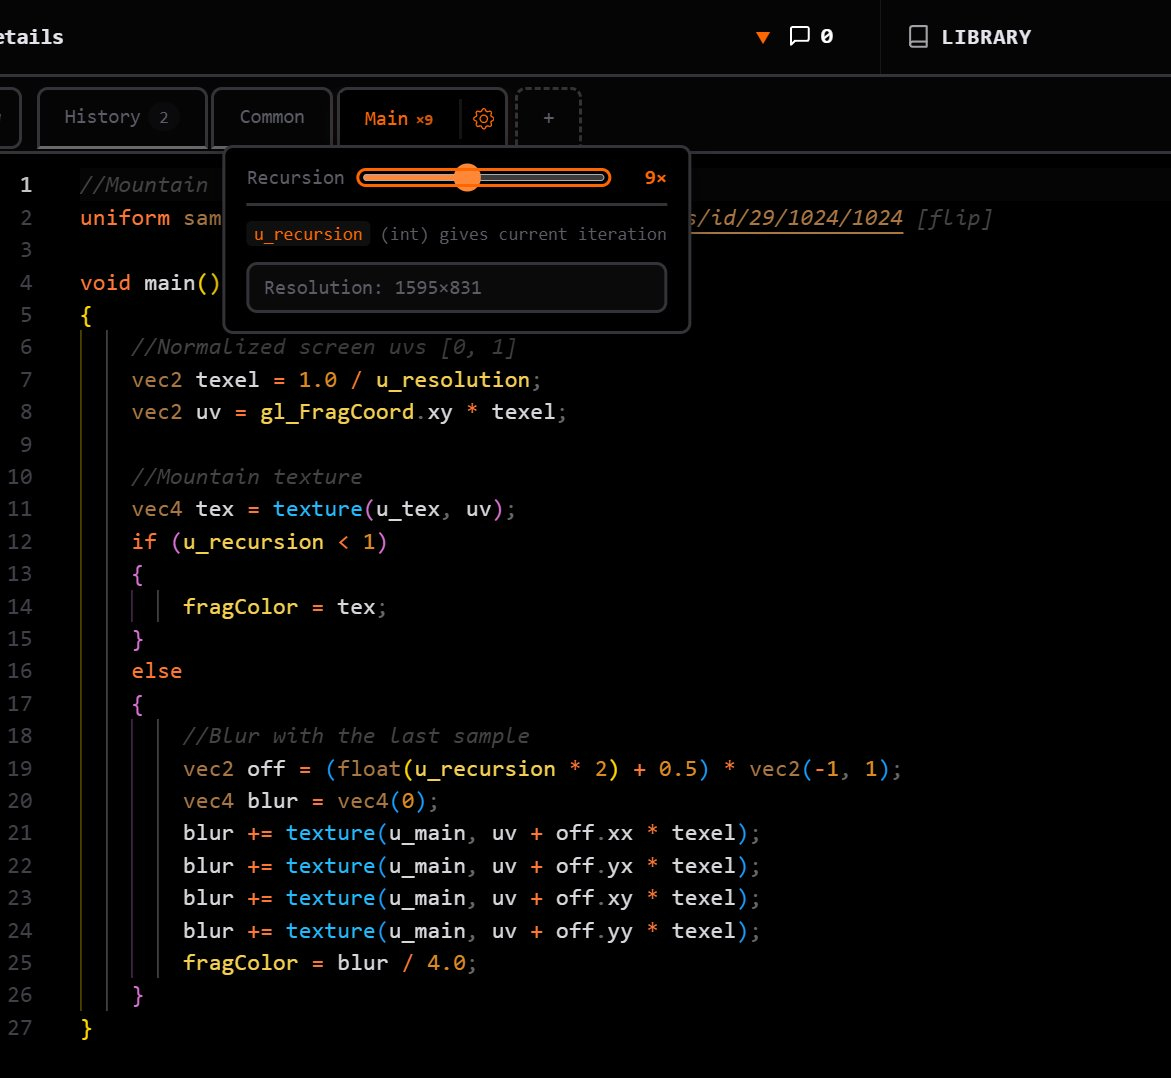Viewport: 1171px width, 1078px height.
Task: Expand the orange triangle dropdown
Action: [763, 38]
